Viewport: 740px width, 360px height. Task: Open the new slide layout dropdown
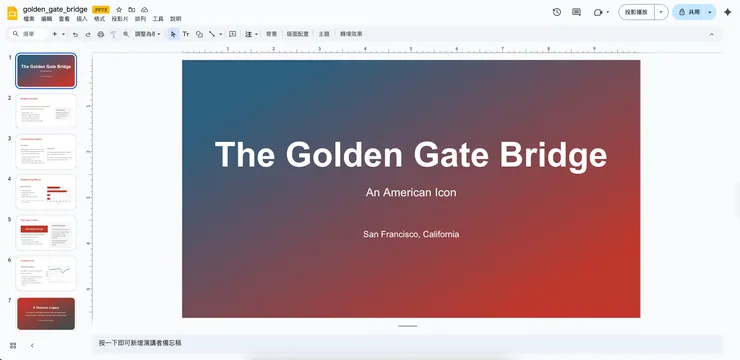(x=63, y=34)
